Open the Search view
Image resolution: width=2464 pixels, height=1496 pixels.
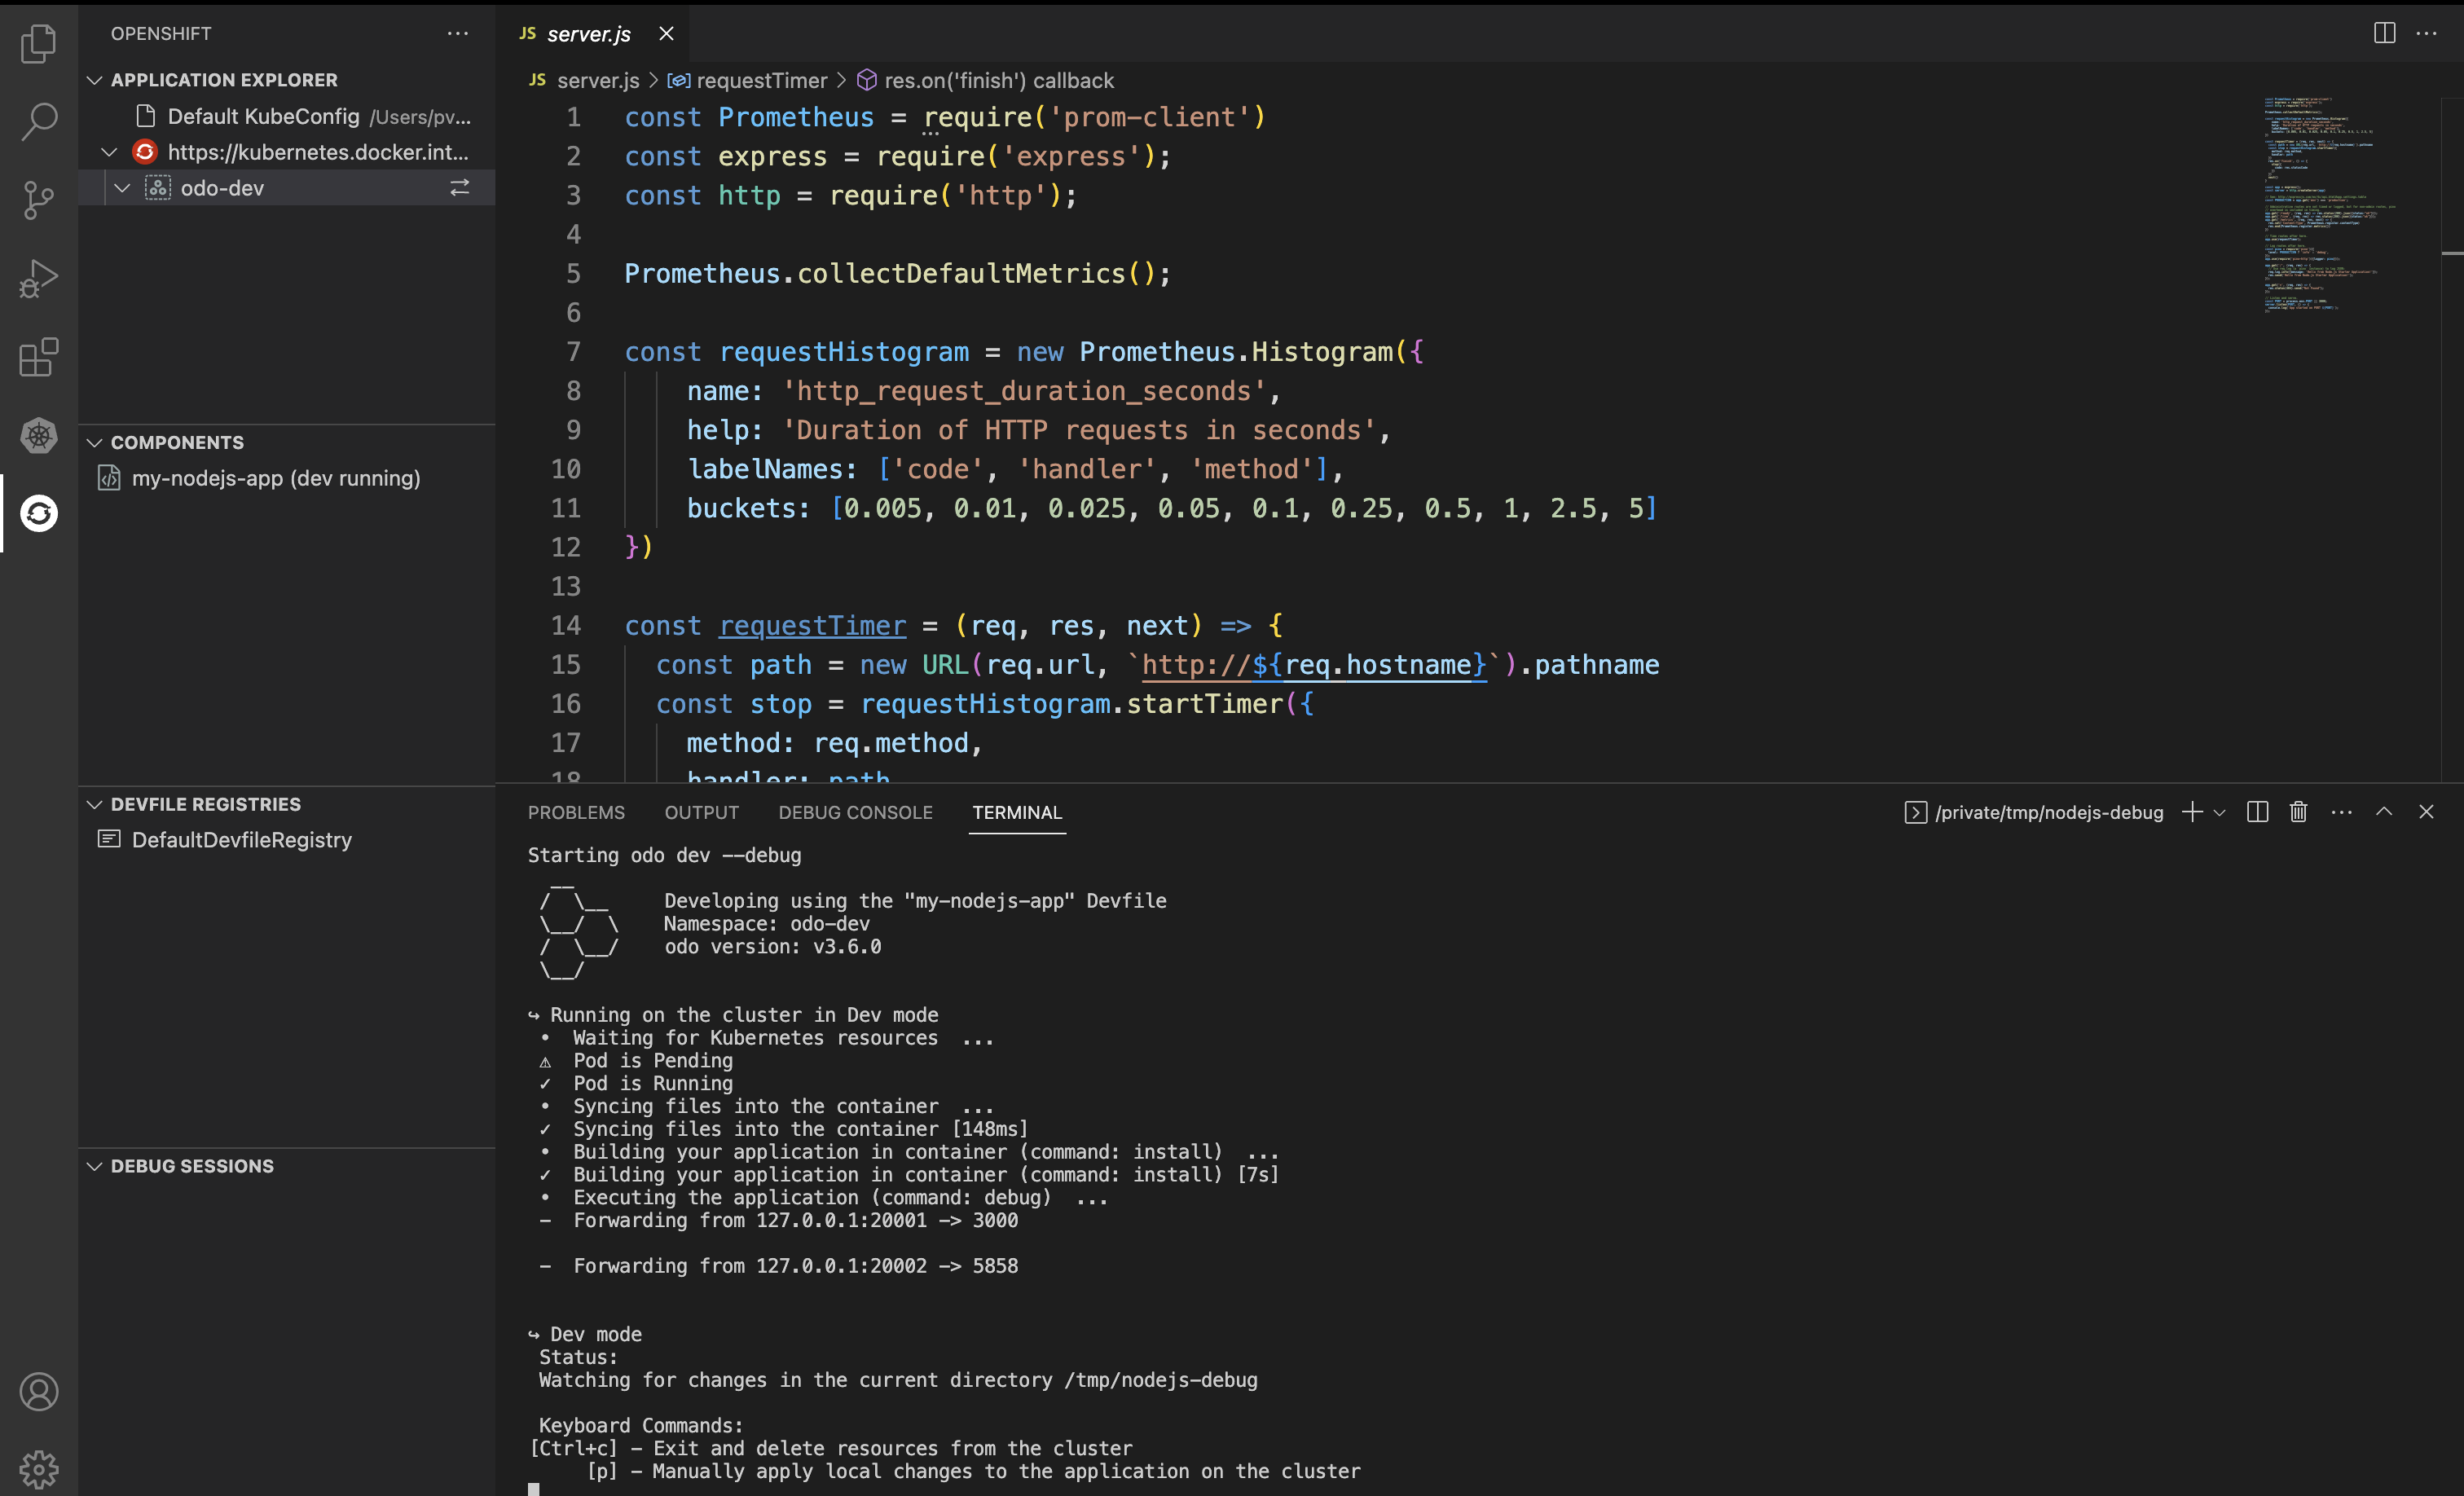38,120
